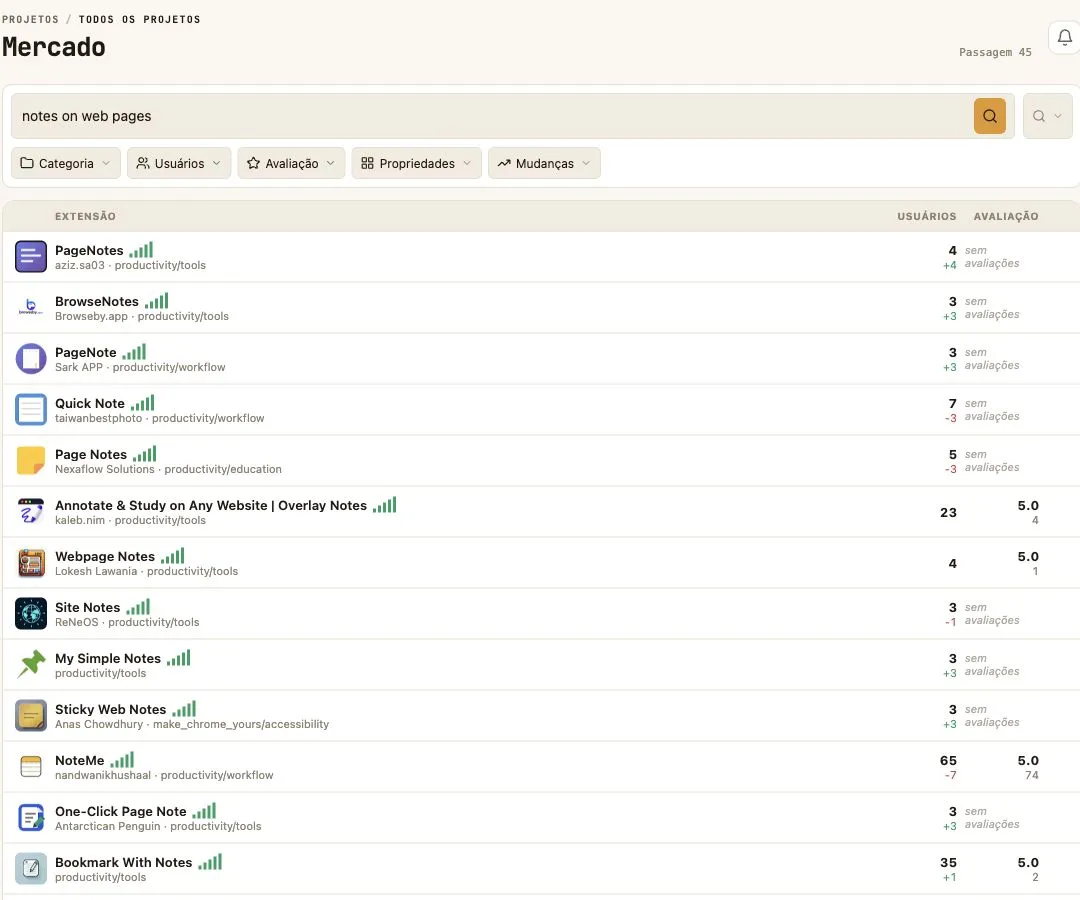This screenshot has height=900, width=1080.
Task: Click the user count 23 for Annotate & Study
Action: click(x=948, y=512)
